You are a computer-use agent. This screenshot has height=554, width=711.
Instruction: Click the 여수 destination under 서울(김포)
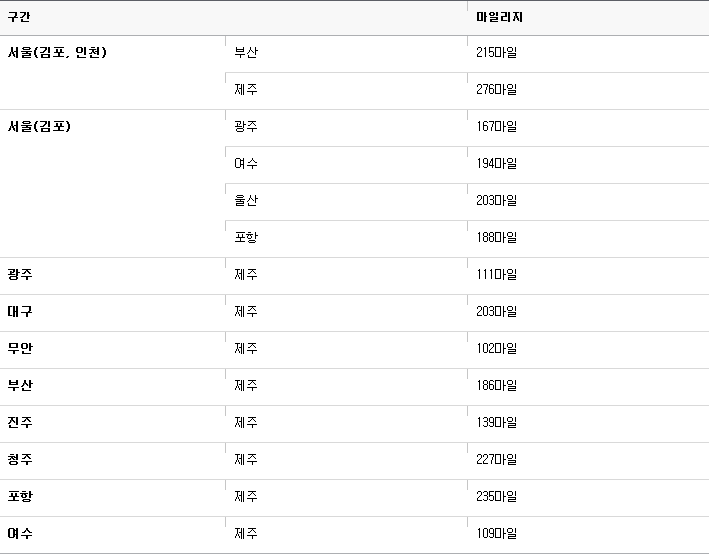point(246,163)
